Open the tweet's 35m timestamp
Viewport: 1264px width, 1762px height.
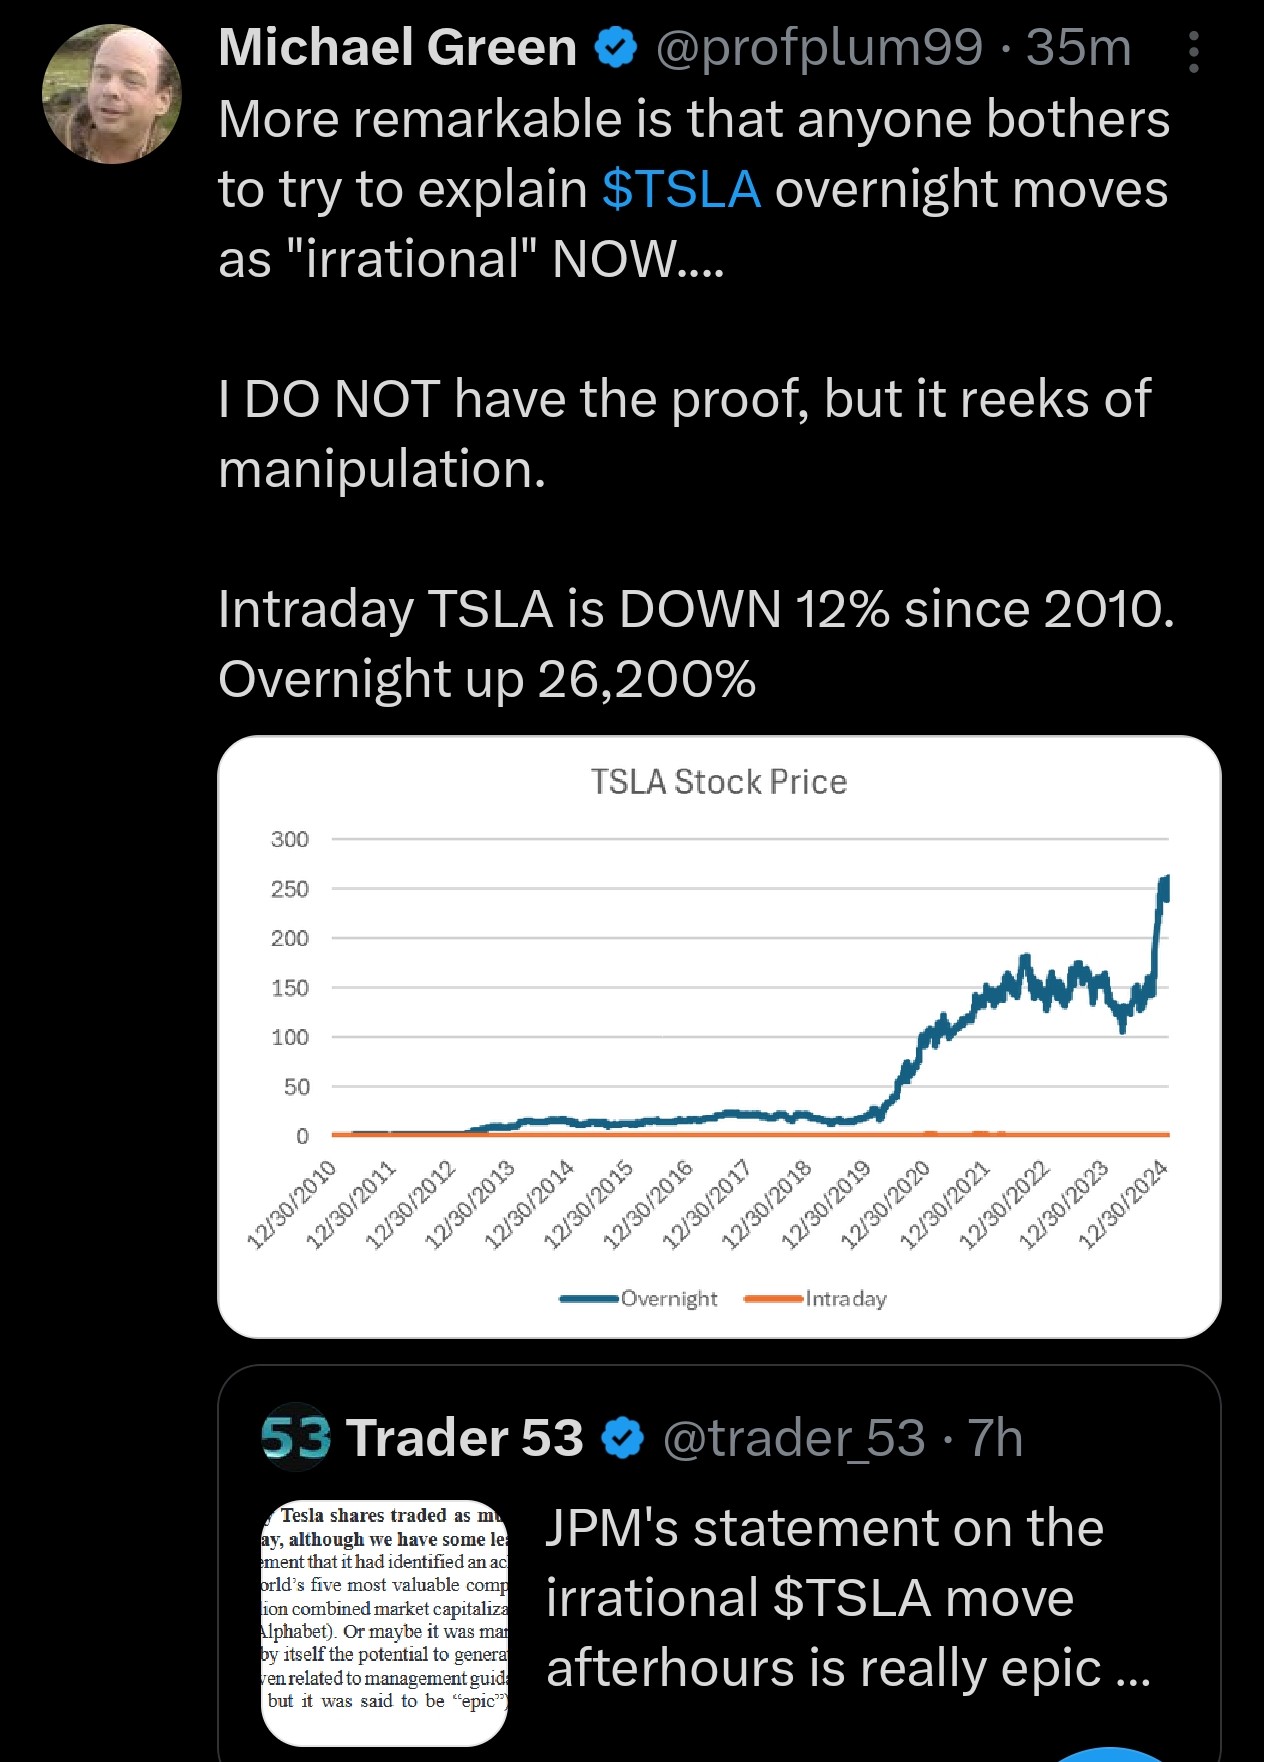[x=1079, y=47]
